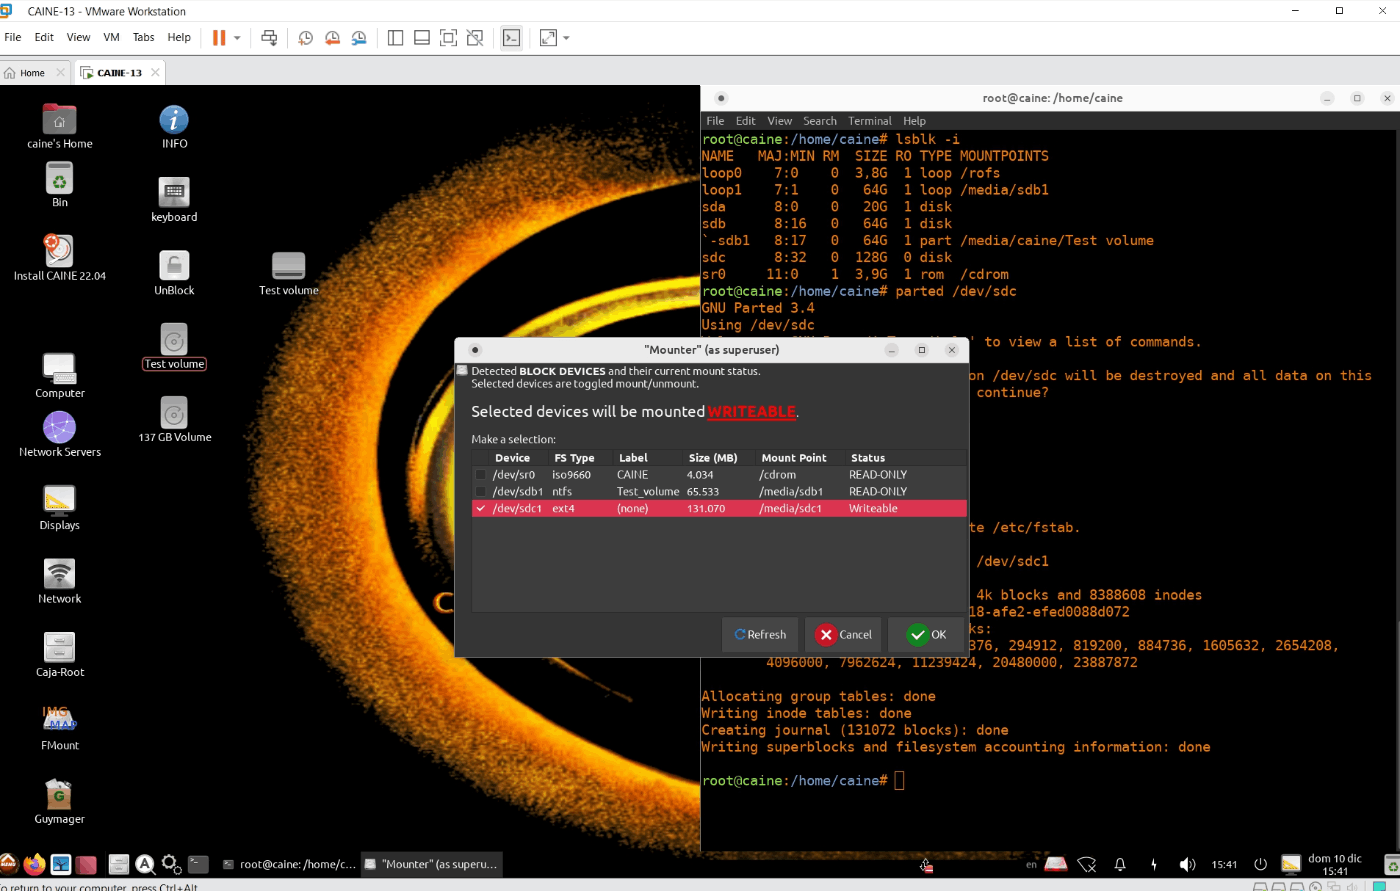Image resolution: width=1400 pixels, height=891 pixels.
Task: Open VMware File menu
Action: tap(13, 37)
